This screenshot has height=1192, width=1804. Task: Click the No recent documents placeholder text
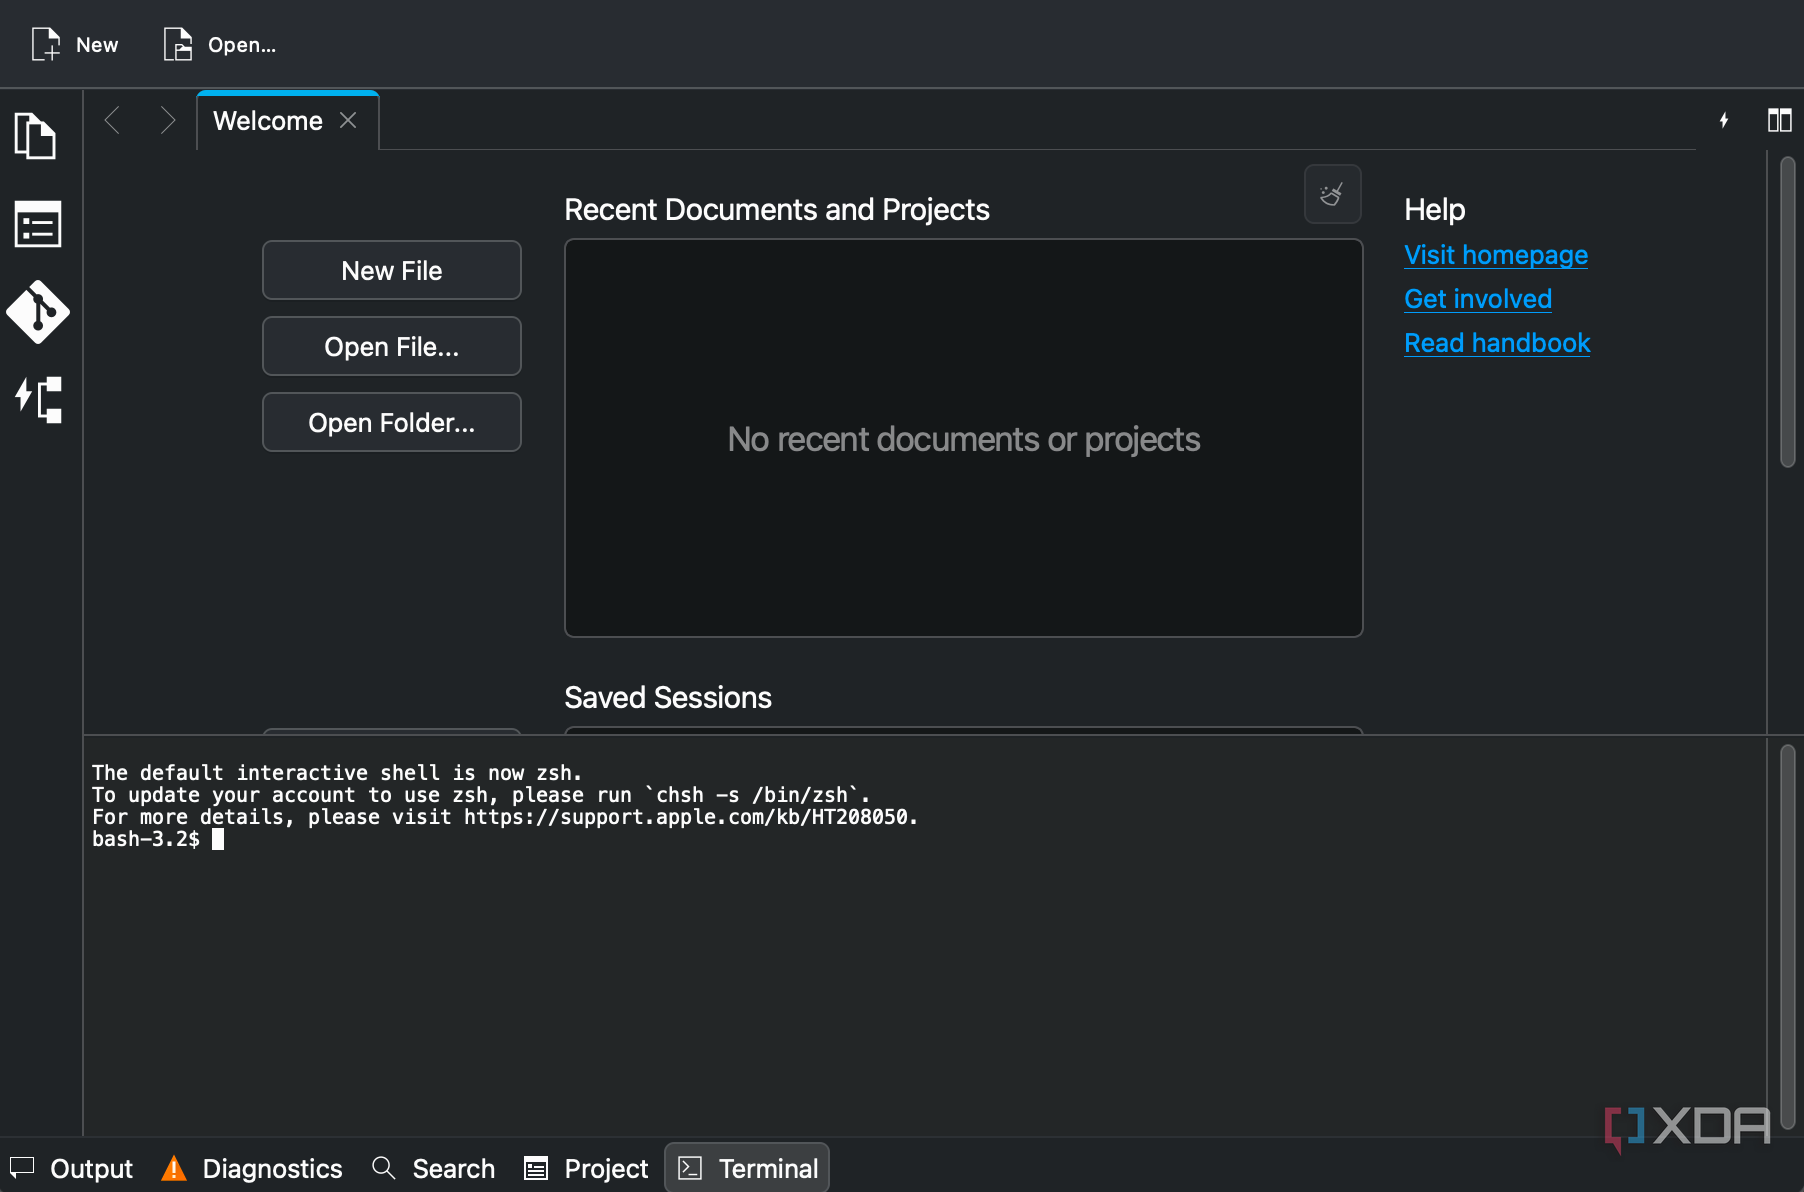coord(964,439)
